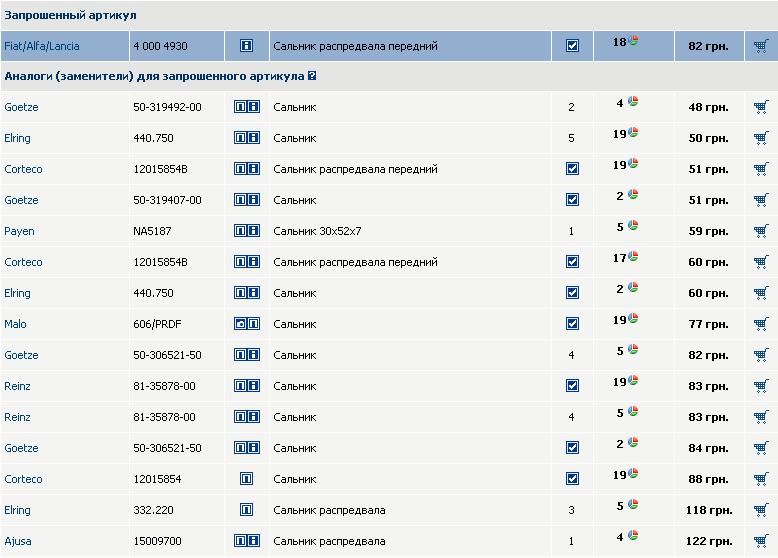Viewport: 778px width, 558px height.
Task: Toggle checkbox for Goetze 50-319407-00
Action: pos(572,200)
